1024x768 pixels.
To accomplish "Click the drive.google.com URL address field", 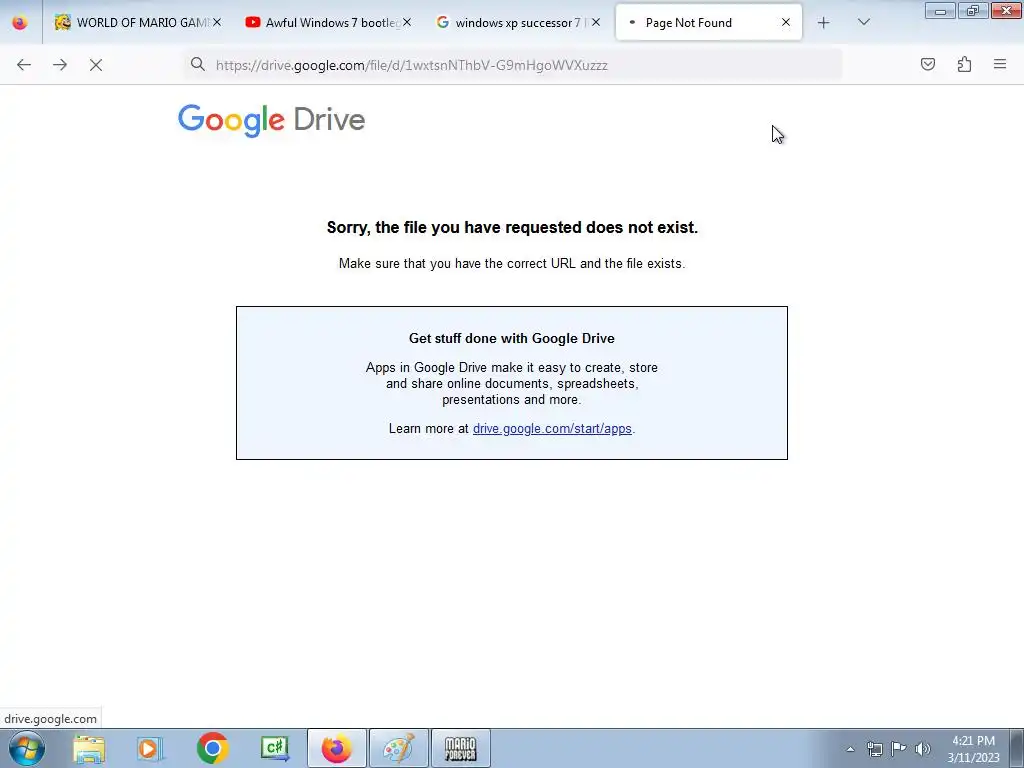I will (513, 65).
